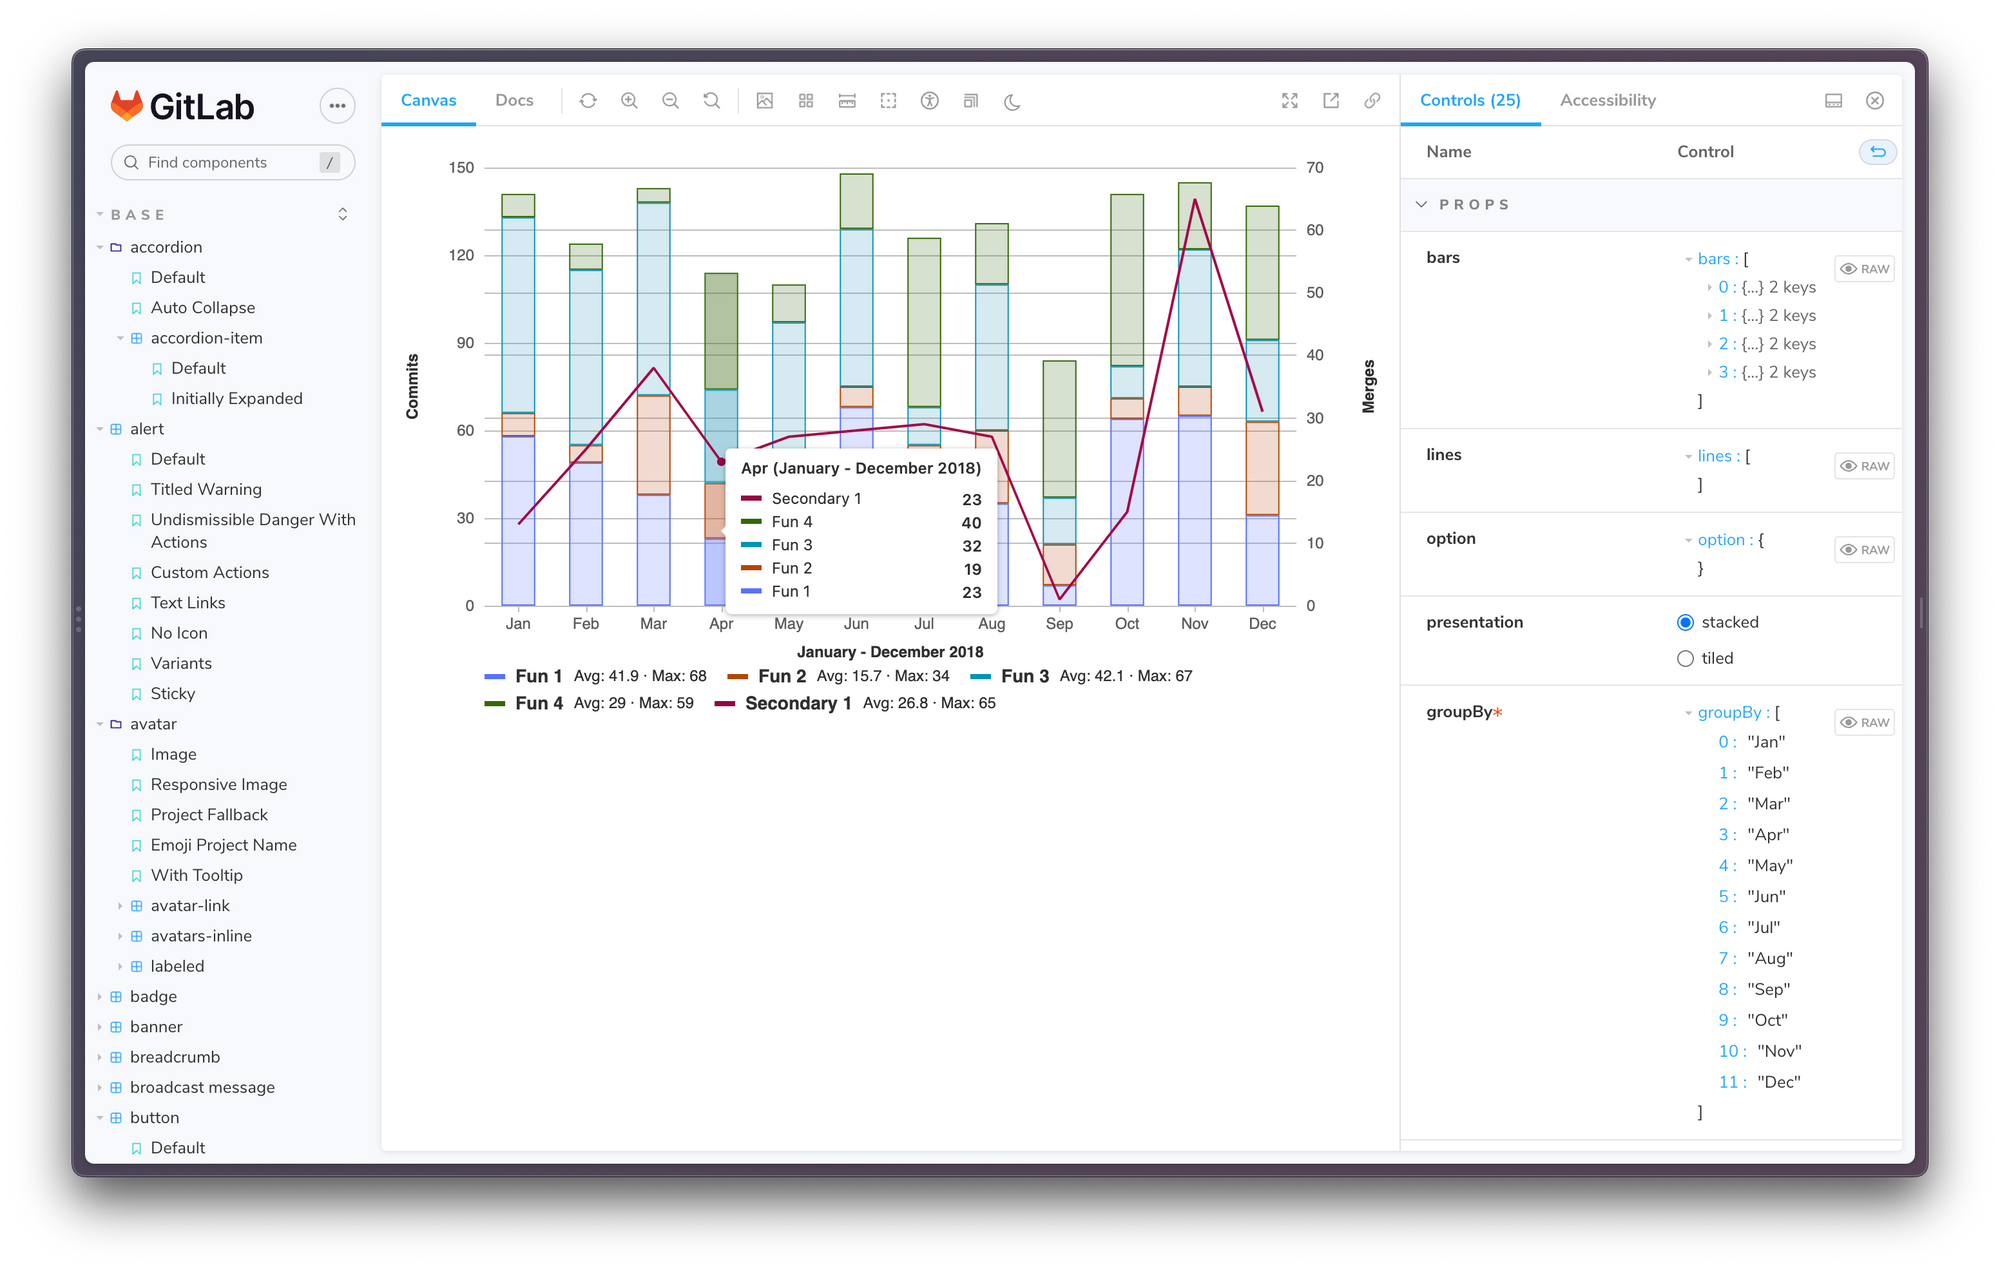The image size is (2000, 1272).
Task: Select the stacked presentation radio
Action: coord(1685,622)
